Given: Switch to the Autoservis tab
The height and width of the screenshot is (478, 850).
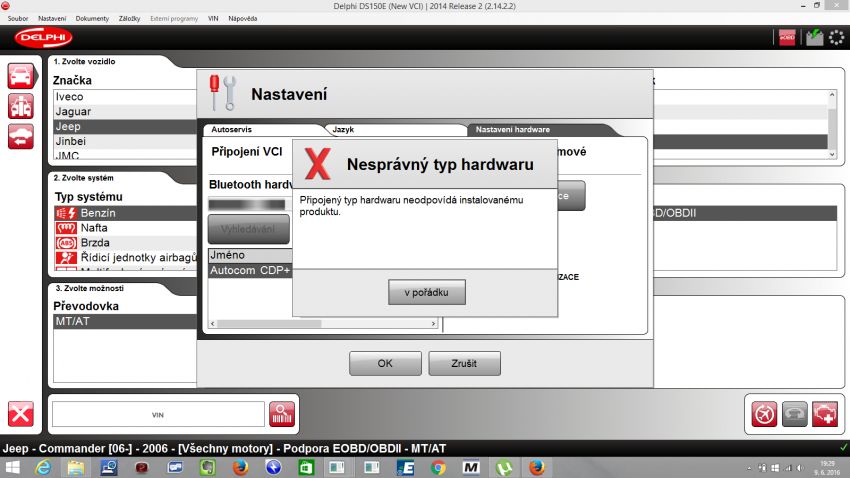Looking at the screenshot, I should pos(262,130).
